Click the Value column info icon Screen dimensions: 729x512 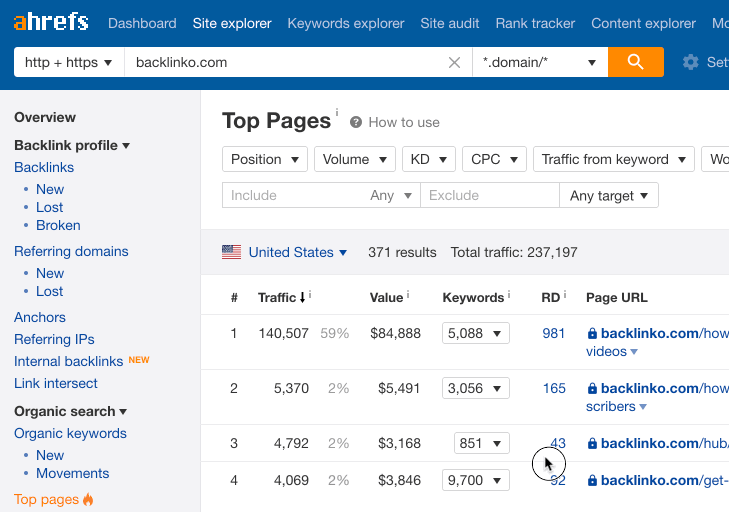408,294
